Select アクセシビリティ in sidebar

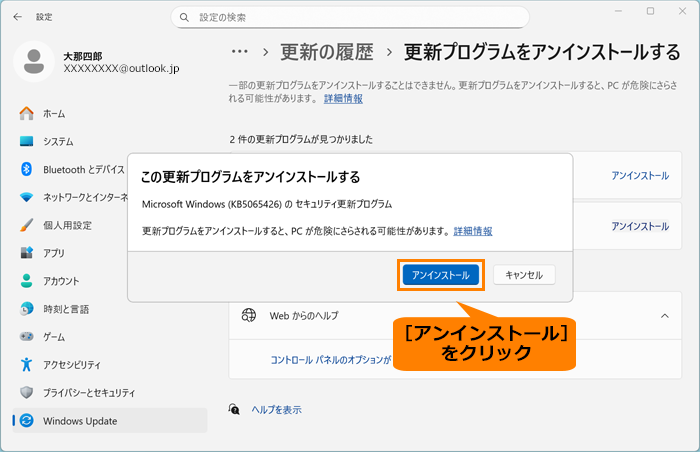[x=110, y=364]
